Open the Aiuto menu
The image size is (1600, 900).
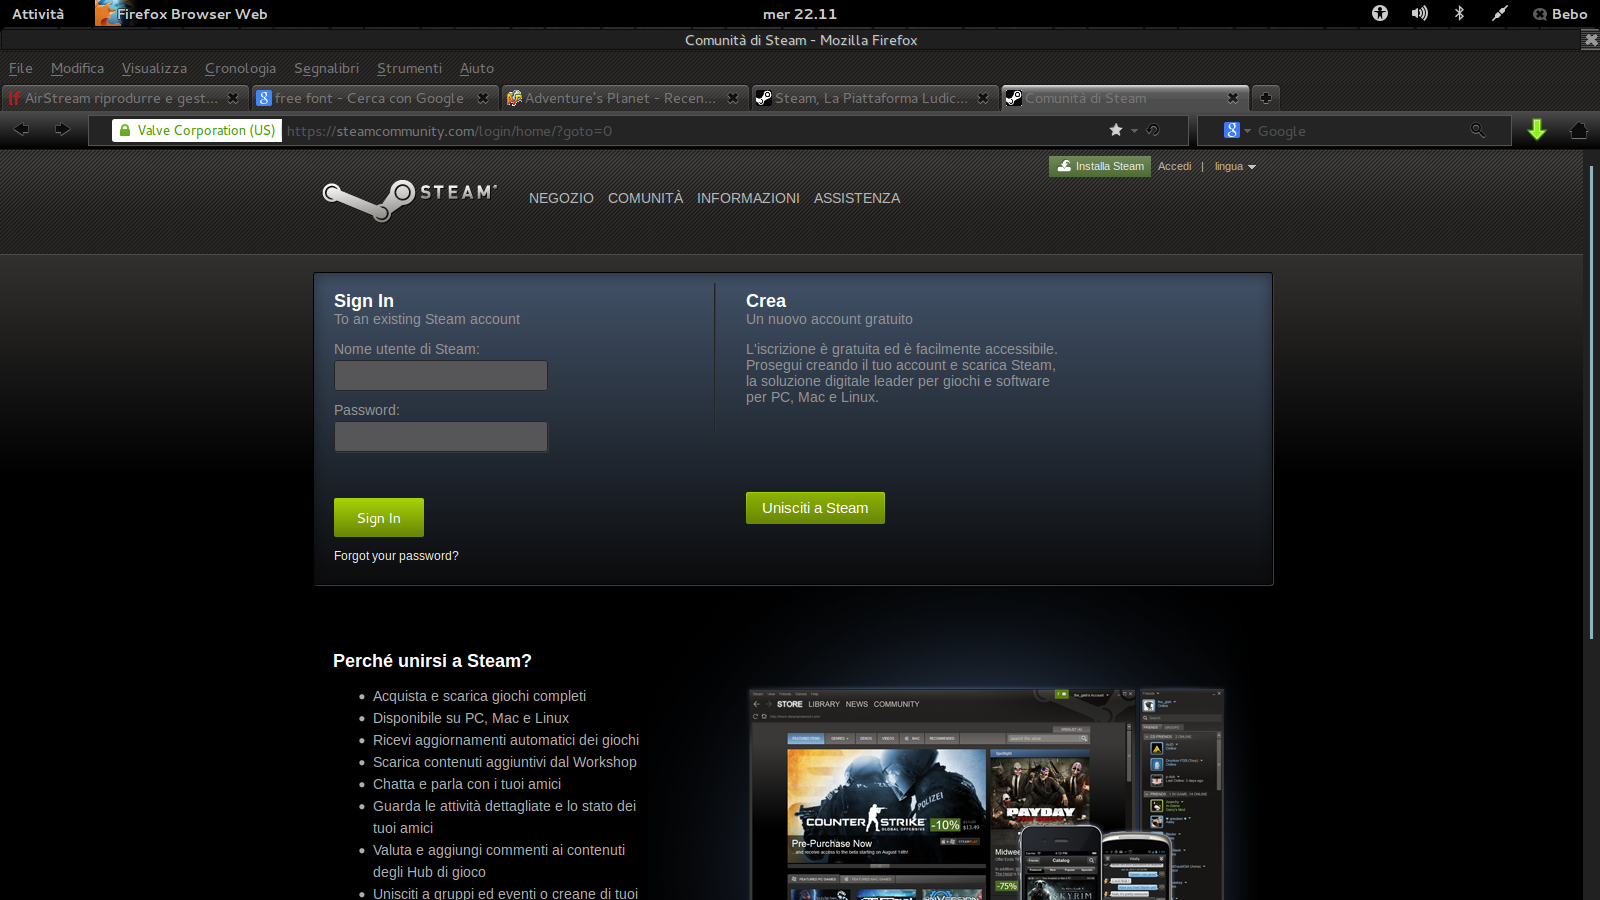[477, 68]
